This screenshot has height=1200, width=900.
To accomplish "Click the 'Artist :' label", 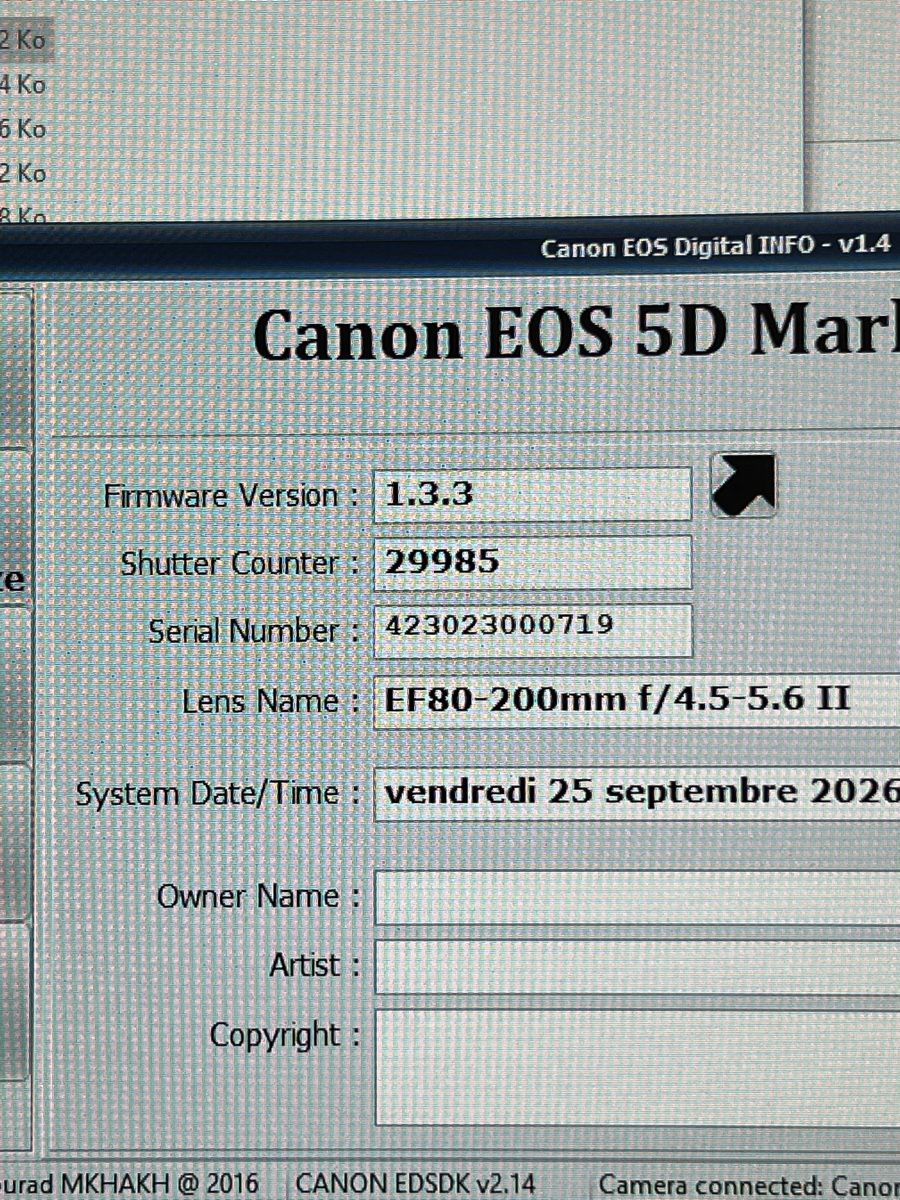I will coord(314,967).
